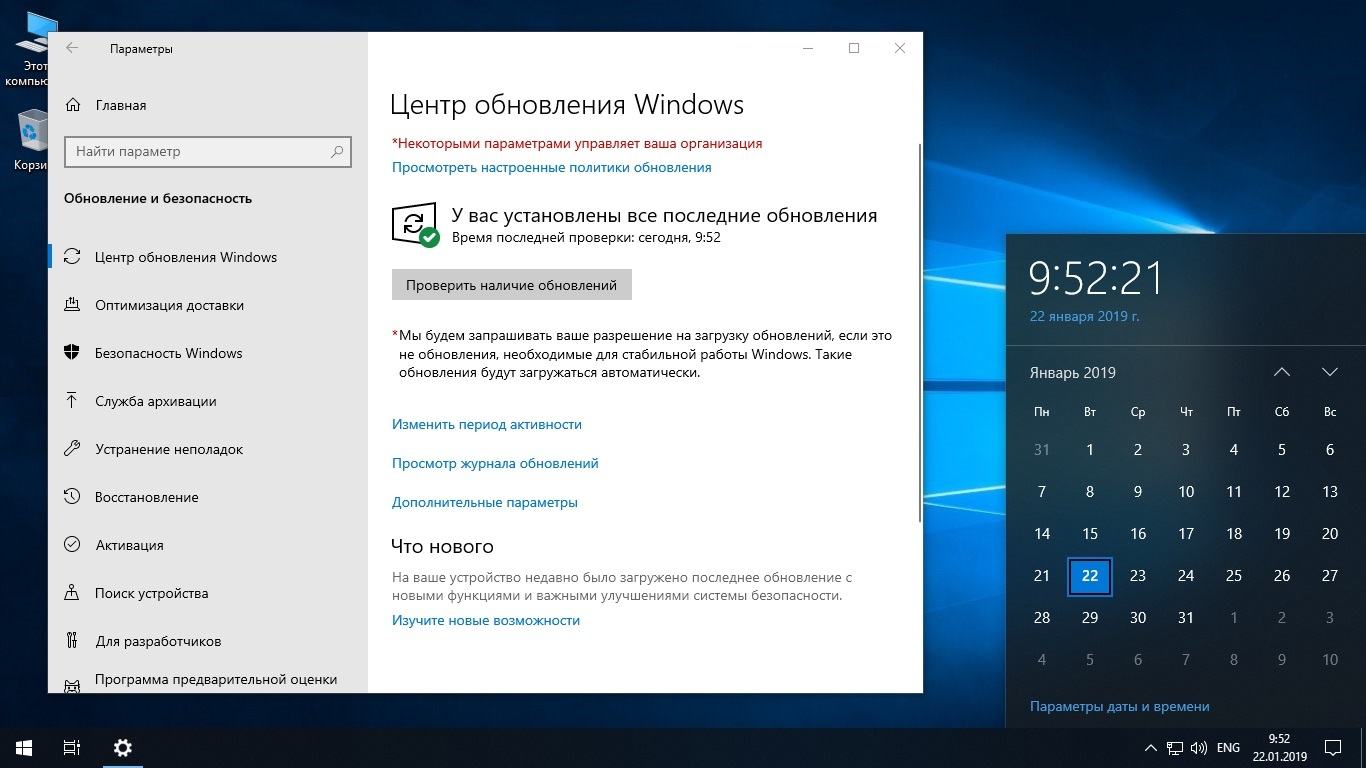The height and width of the screenshot is (768, 1366).
Task: Select Центр обновления Windows sync icon
Action: click(72, 257)
